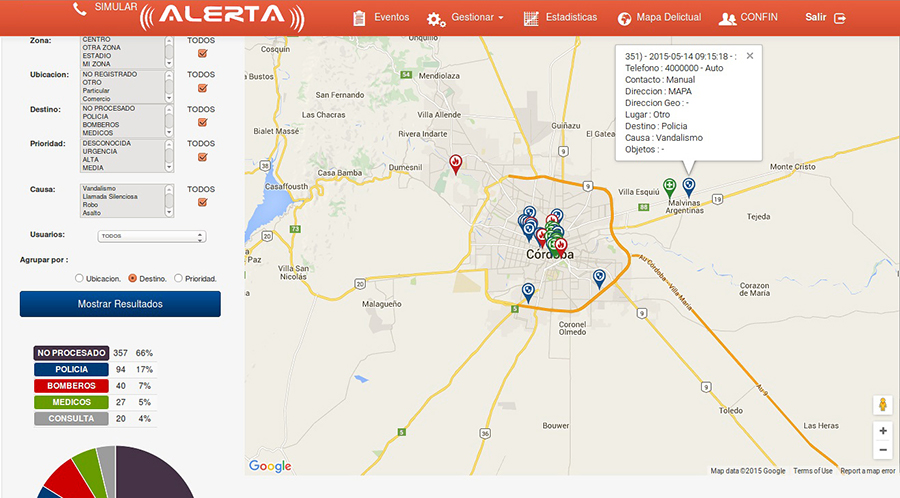
Task: Zoom out the map with minus
Action: (883, 450)
